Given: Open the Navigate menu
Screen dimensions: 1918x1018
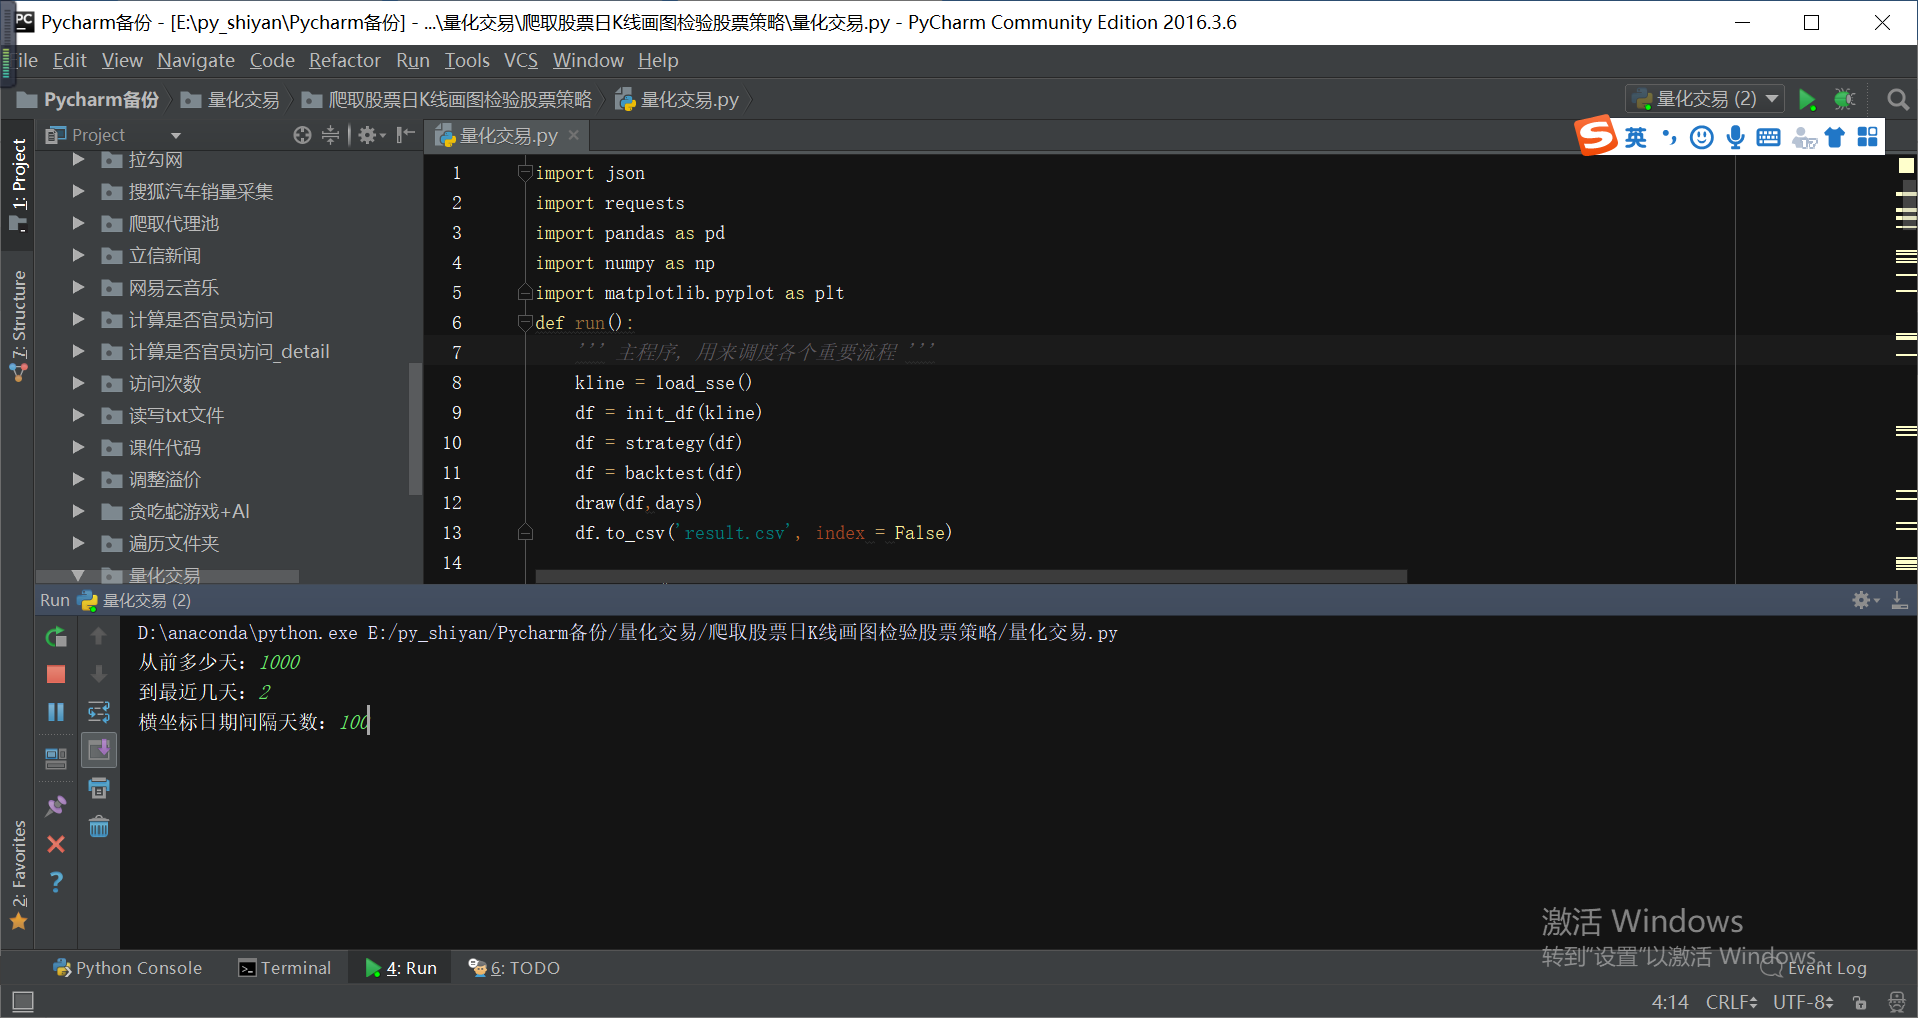Looking at the screenshot, I should (196, 61).
